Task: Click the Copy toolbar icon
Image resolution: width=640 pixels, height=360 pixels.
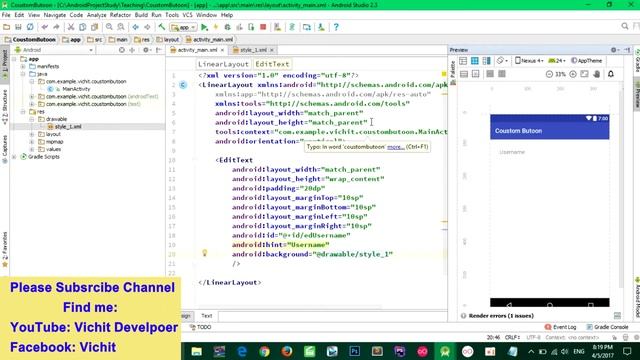Action: (82, 27)
